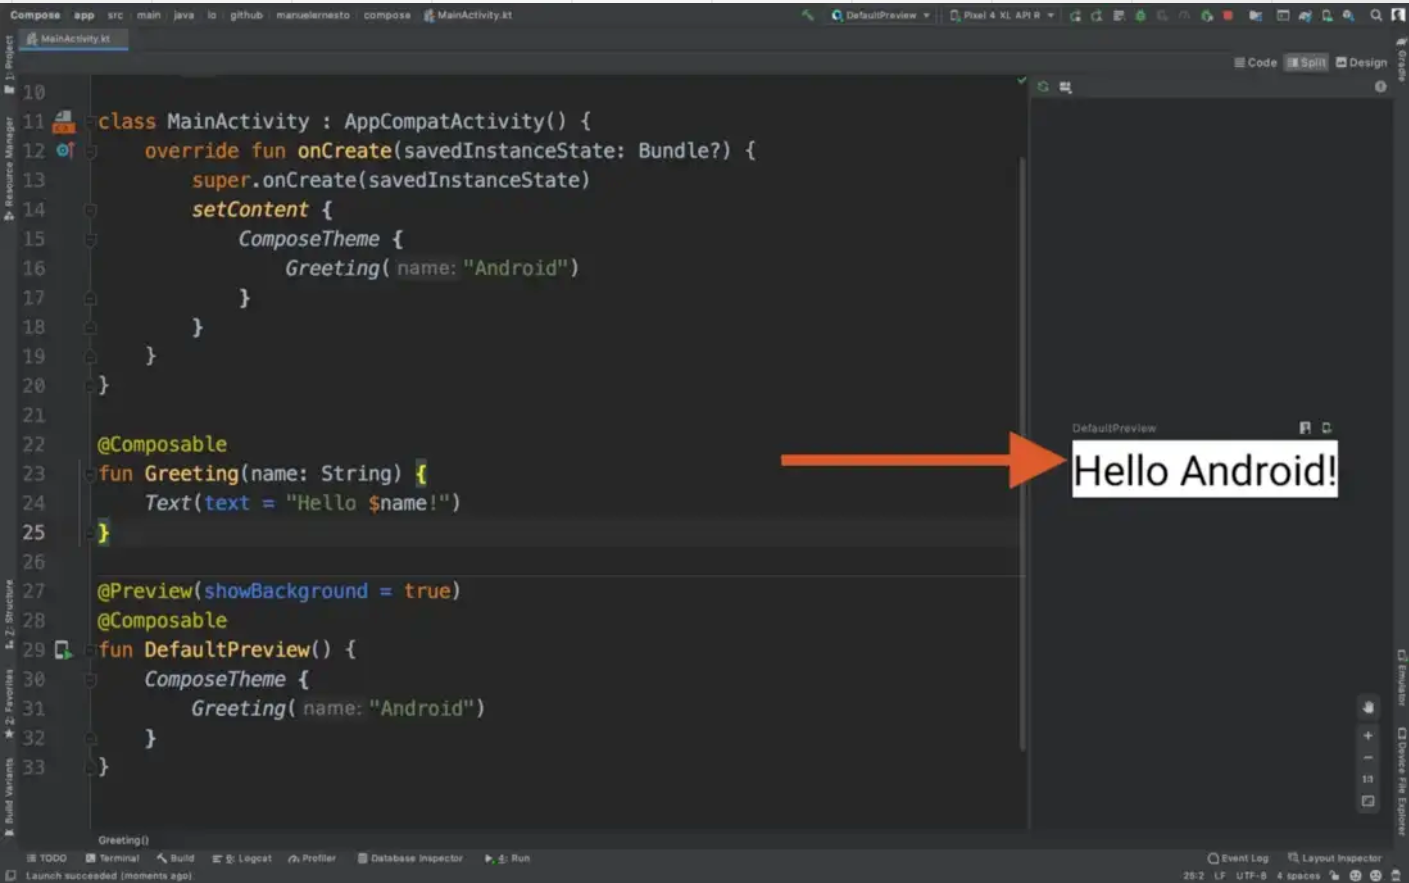Click the cursor position indicator in status bar

pyautogui.click(x=1193, y=876)
